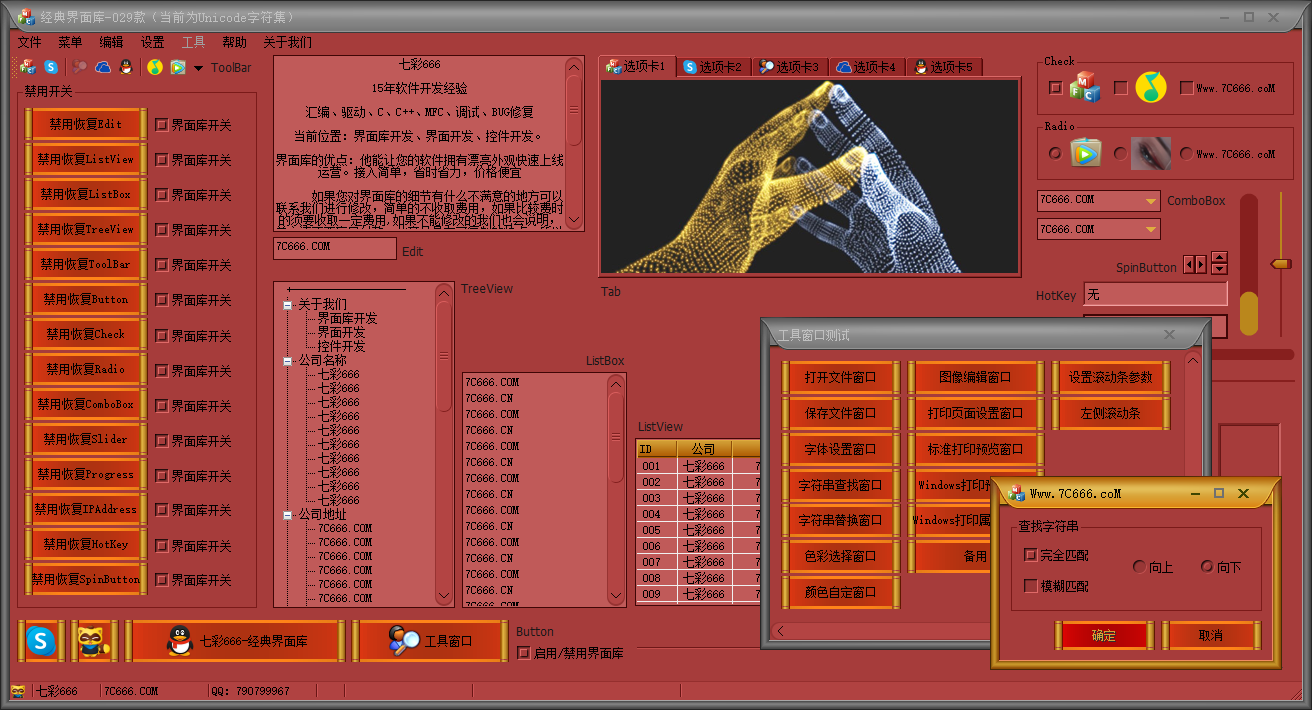This screenshot has width=1312, height=710.
Task: Open the ToolBar overflow dropdown arrow
Action: pos(198,68)
